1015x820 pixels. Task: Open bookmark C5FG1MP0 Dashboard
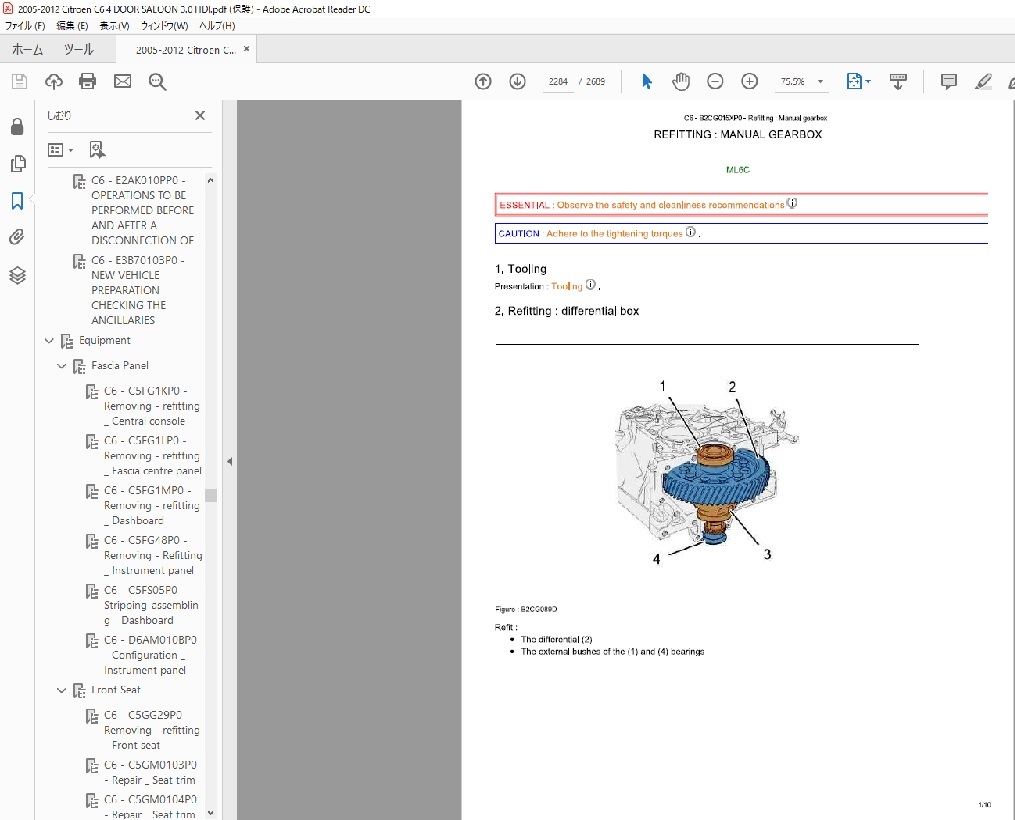point(151,505)
